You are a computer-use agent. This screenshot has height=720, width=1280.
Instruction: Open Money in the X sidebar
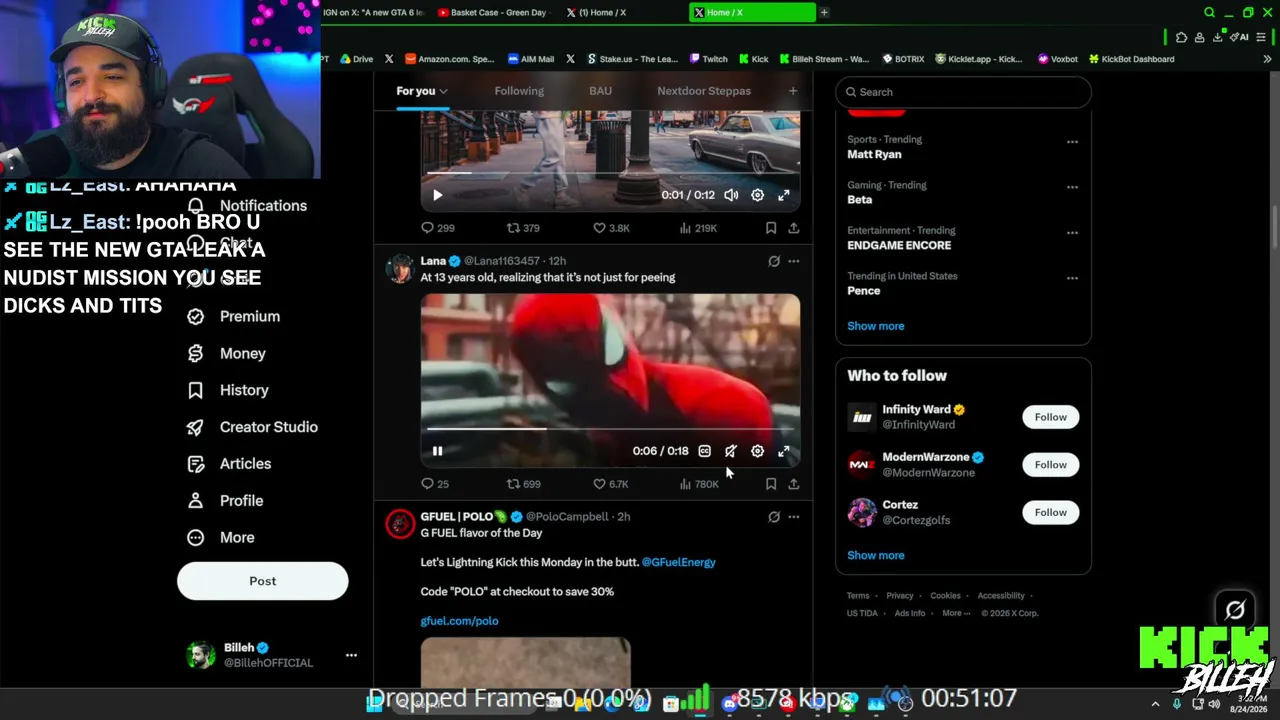click(x=227, y=353)
